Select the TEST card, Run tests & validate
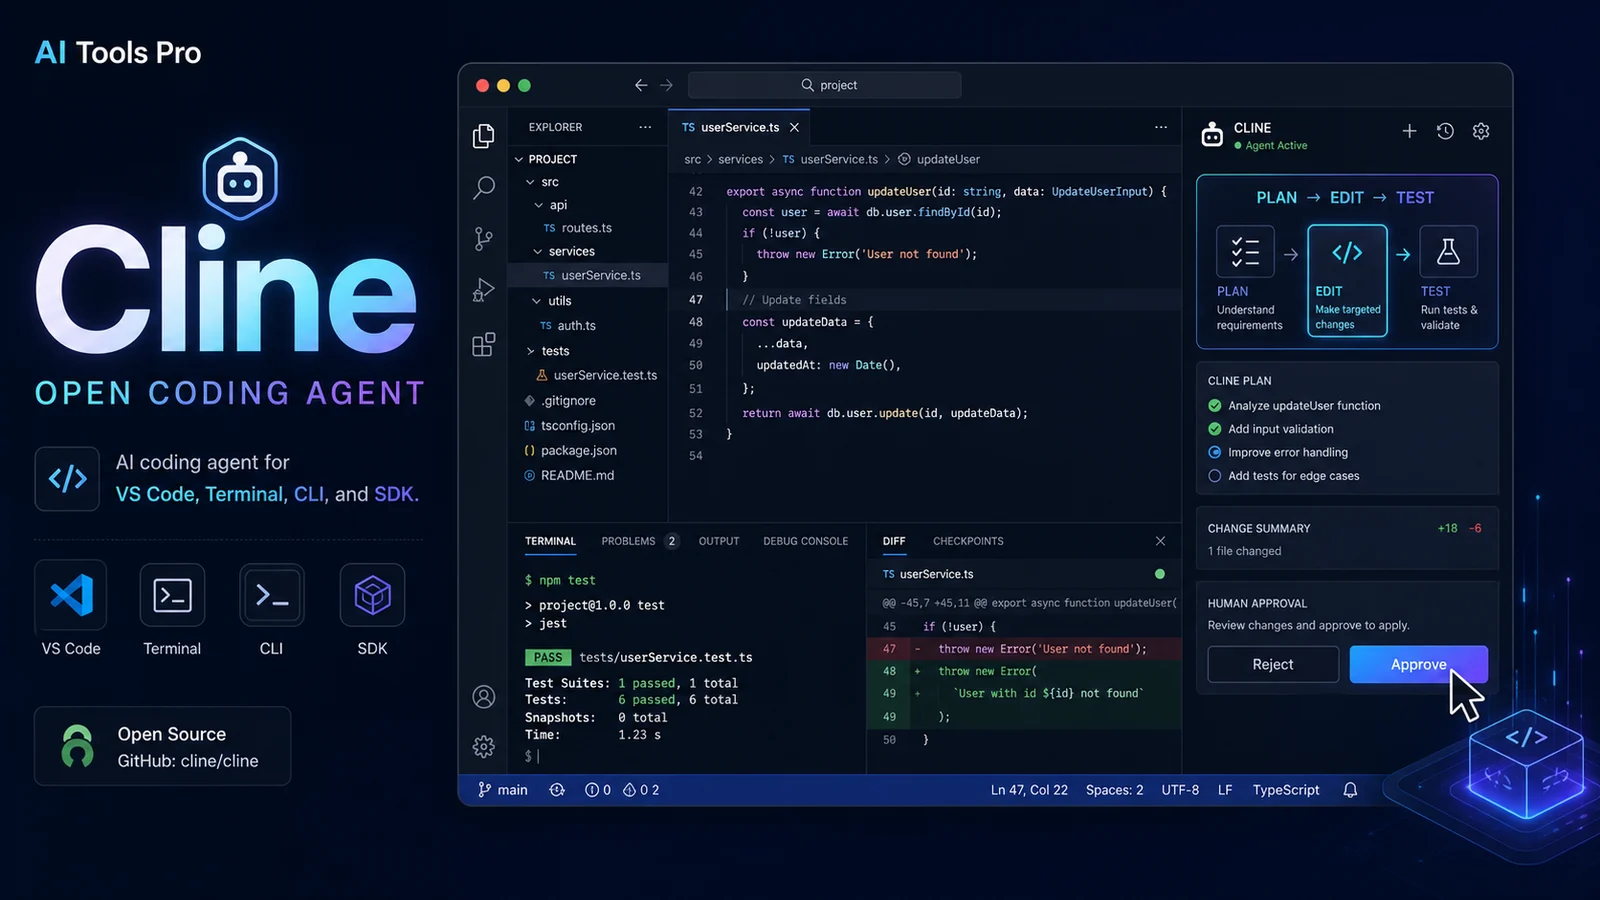 [1449, 280]
